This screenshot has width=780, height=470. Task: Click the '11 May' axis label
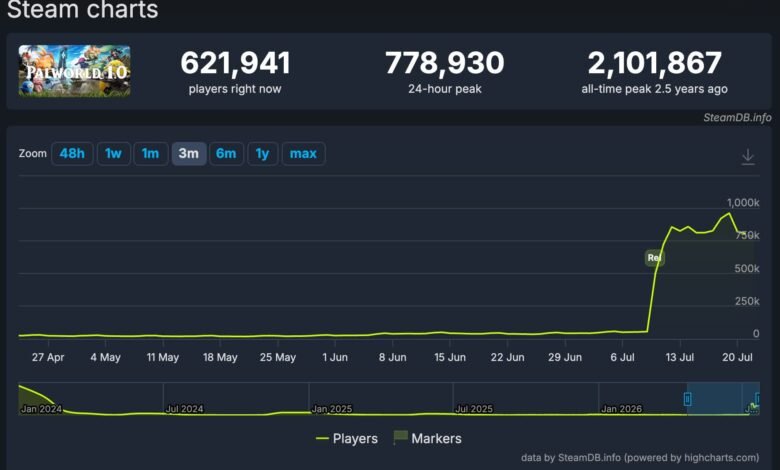(163, 357)
